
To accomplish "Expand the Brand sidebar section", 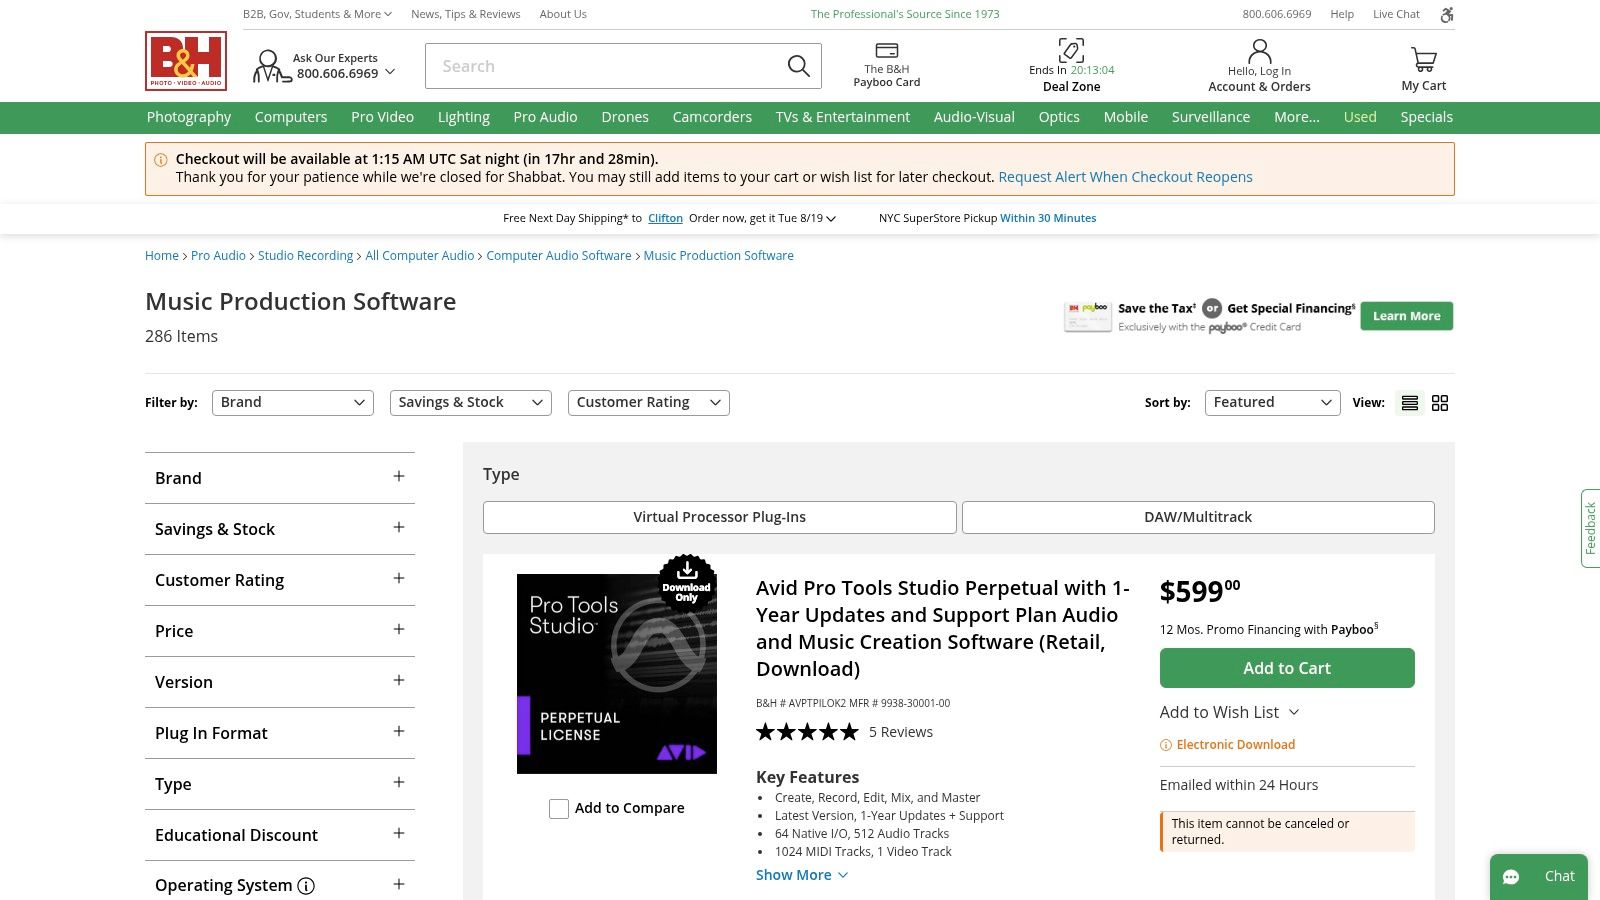I will click(280, 478).
